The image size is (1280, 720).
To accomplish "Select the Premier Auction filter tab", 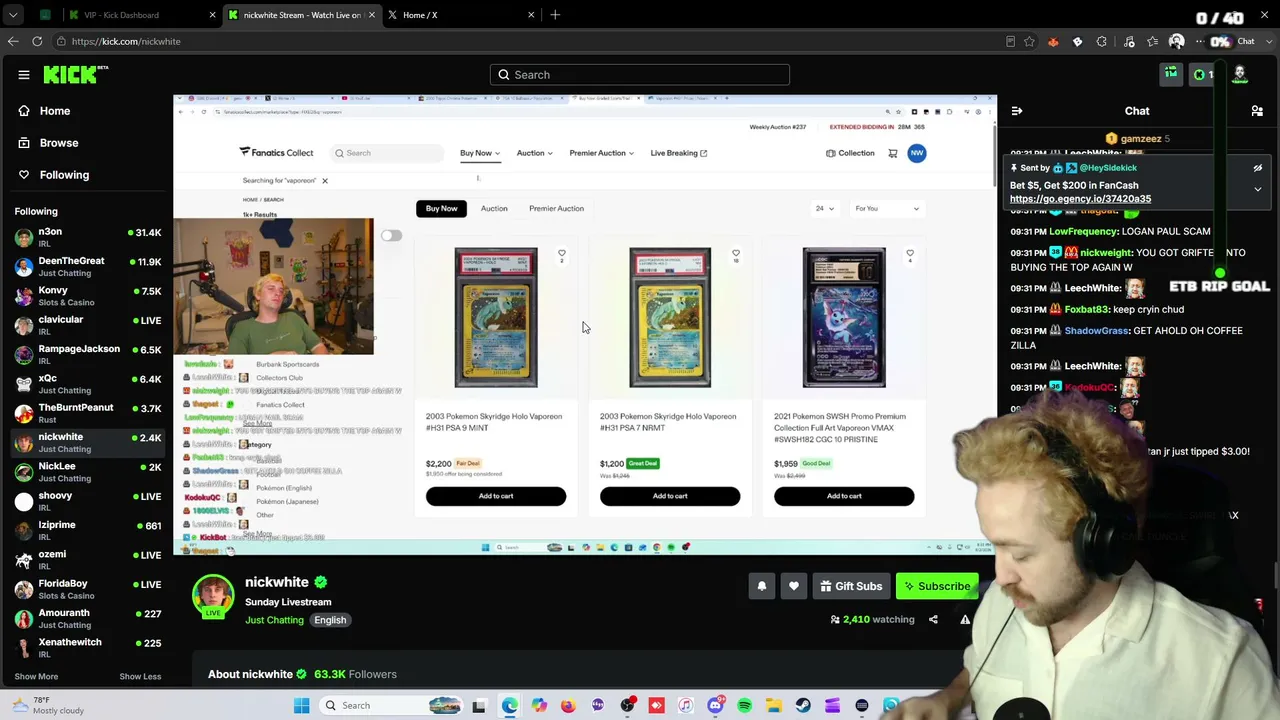I will click(556, 209).
